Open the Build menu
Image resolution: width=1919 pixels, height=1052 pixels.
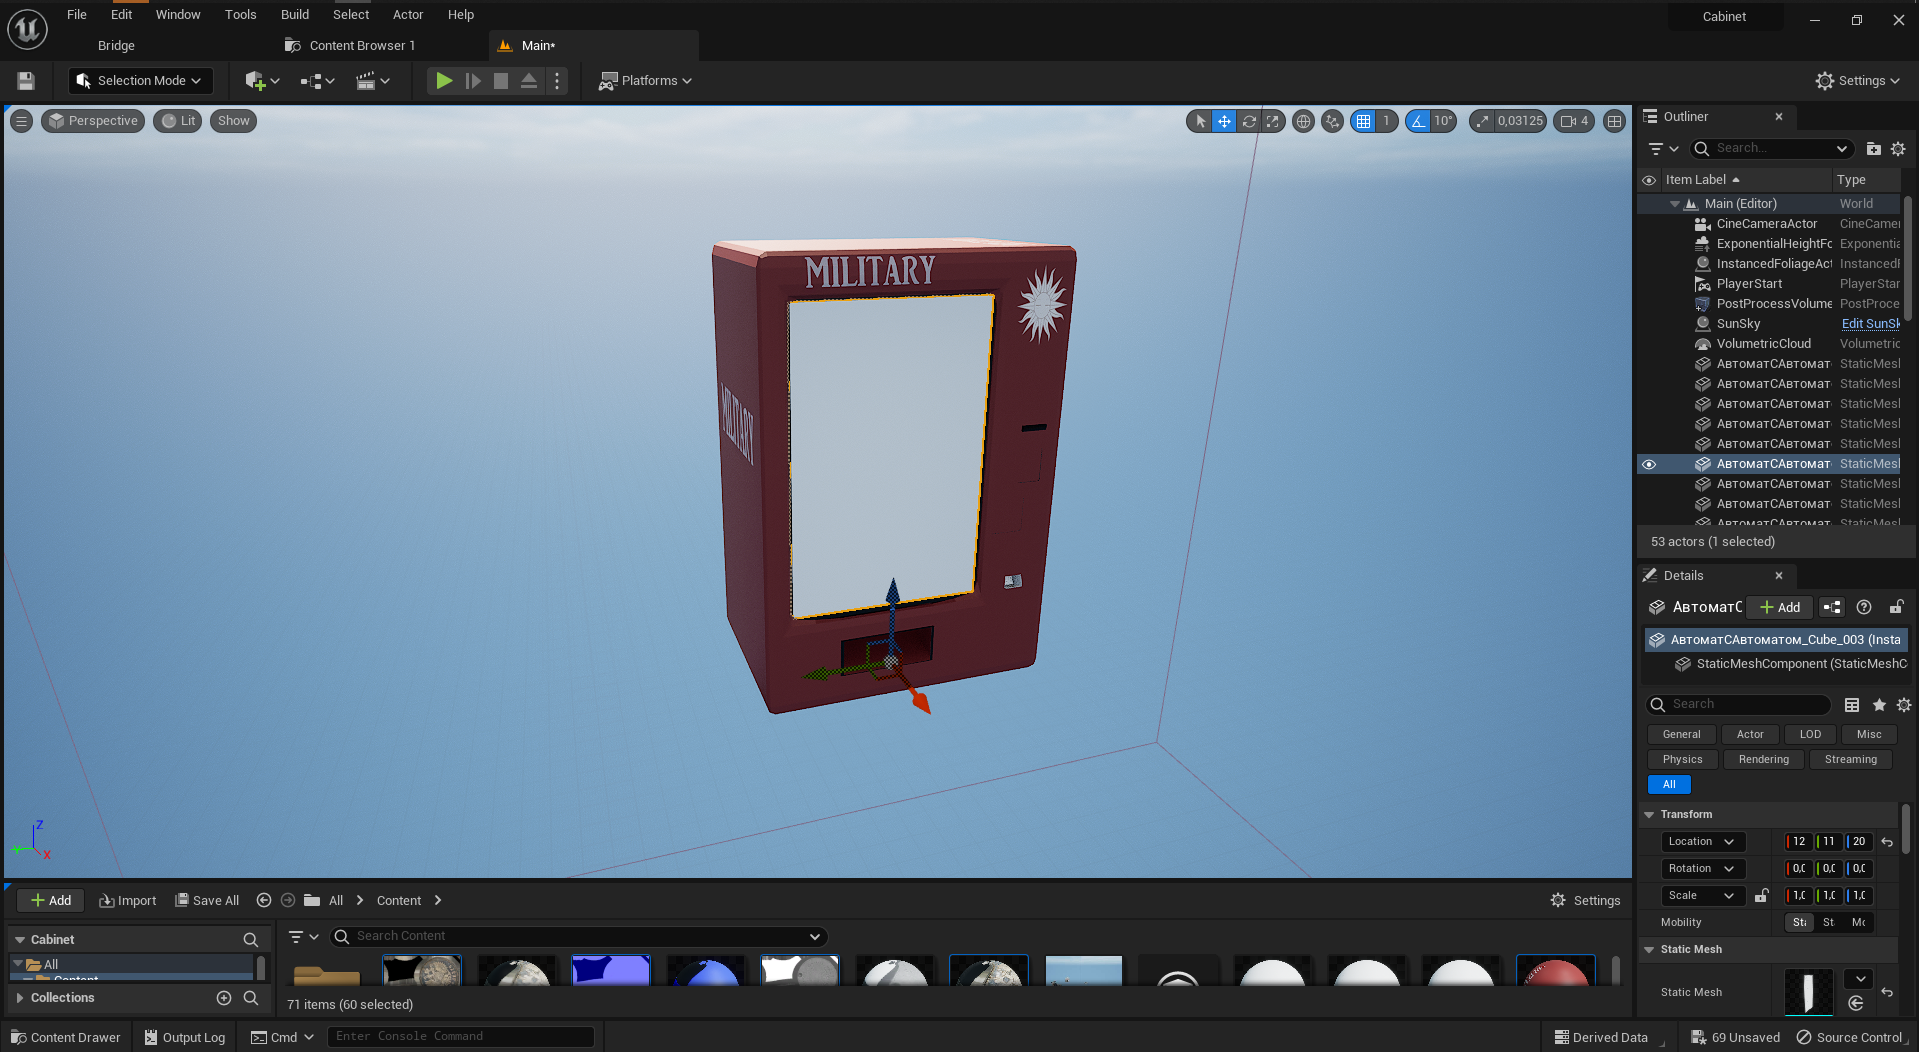click(x=295, y=15)
